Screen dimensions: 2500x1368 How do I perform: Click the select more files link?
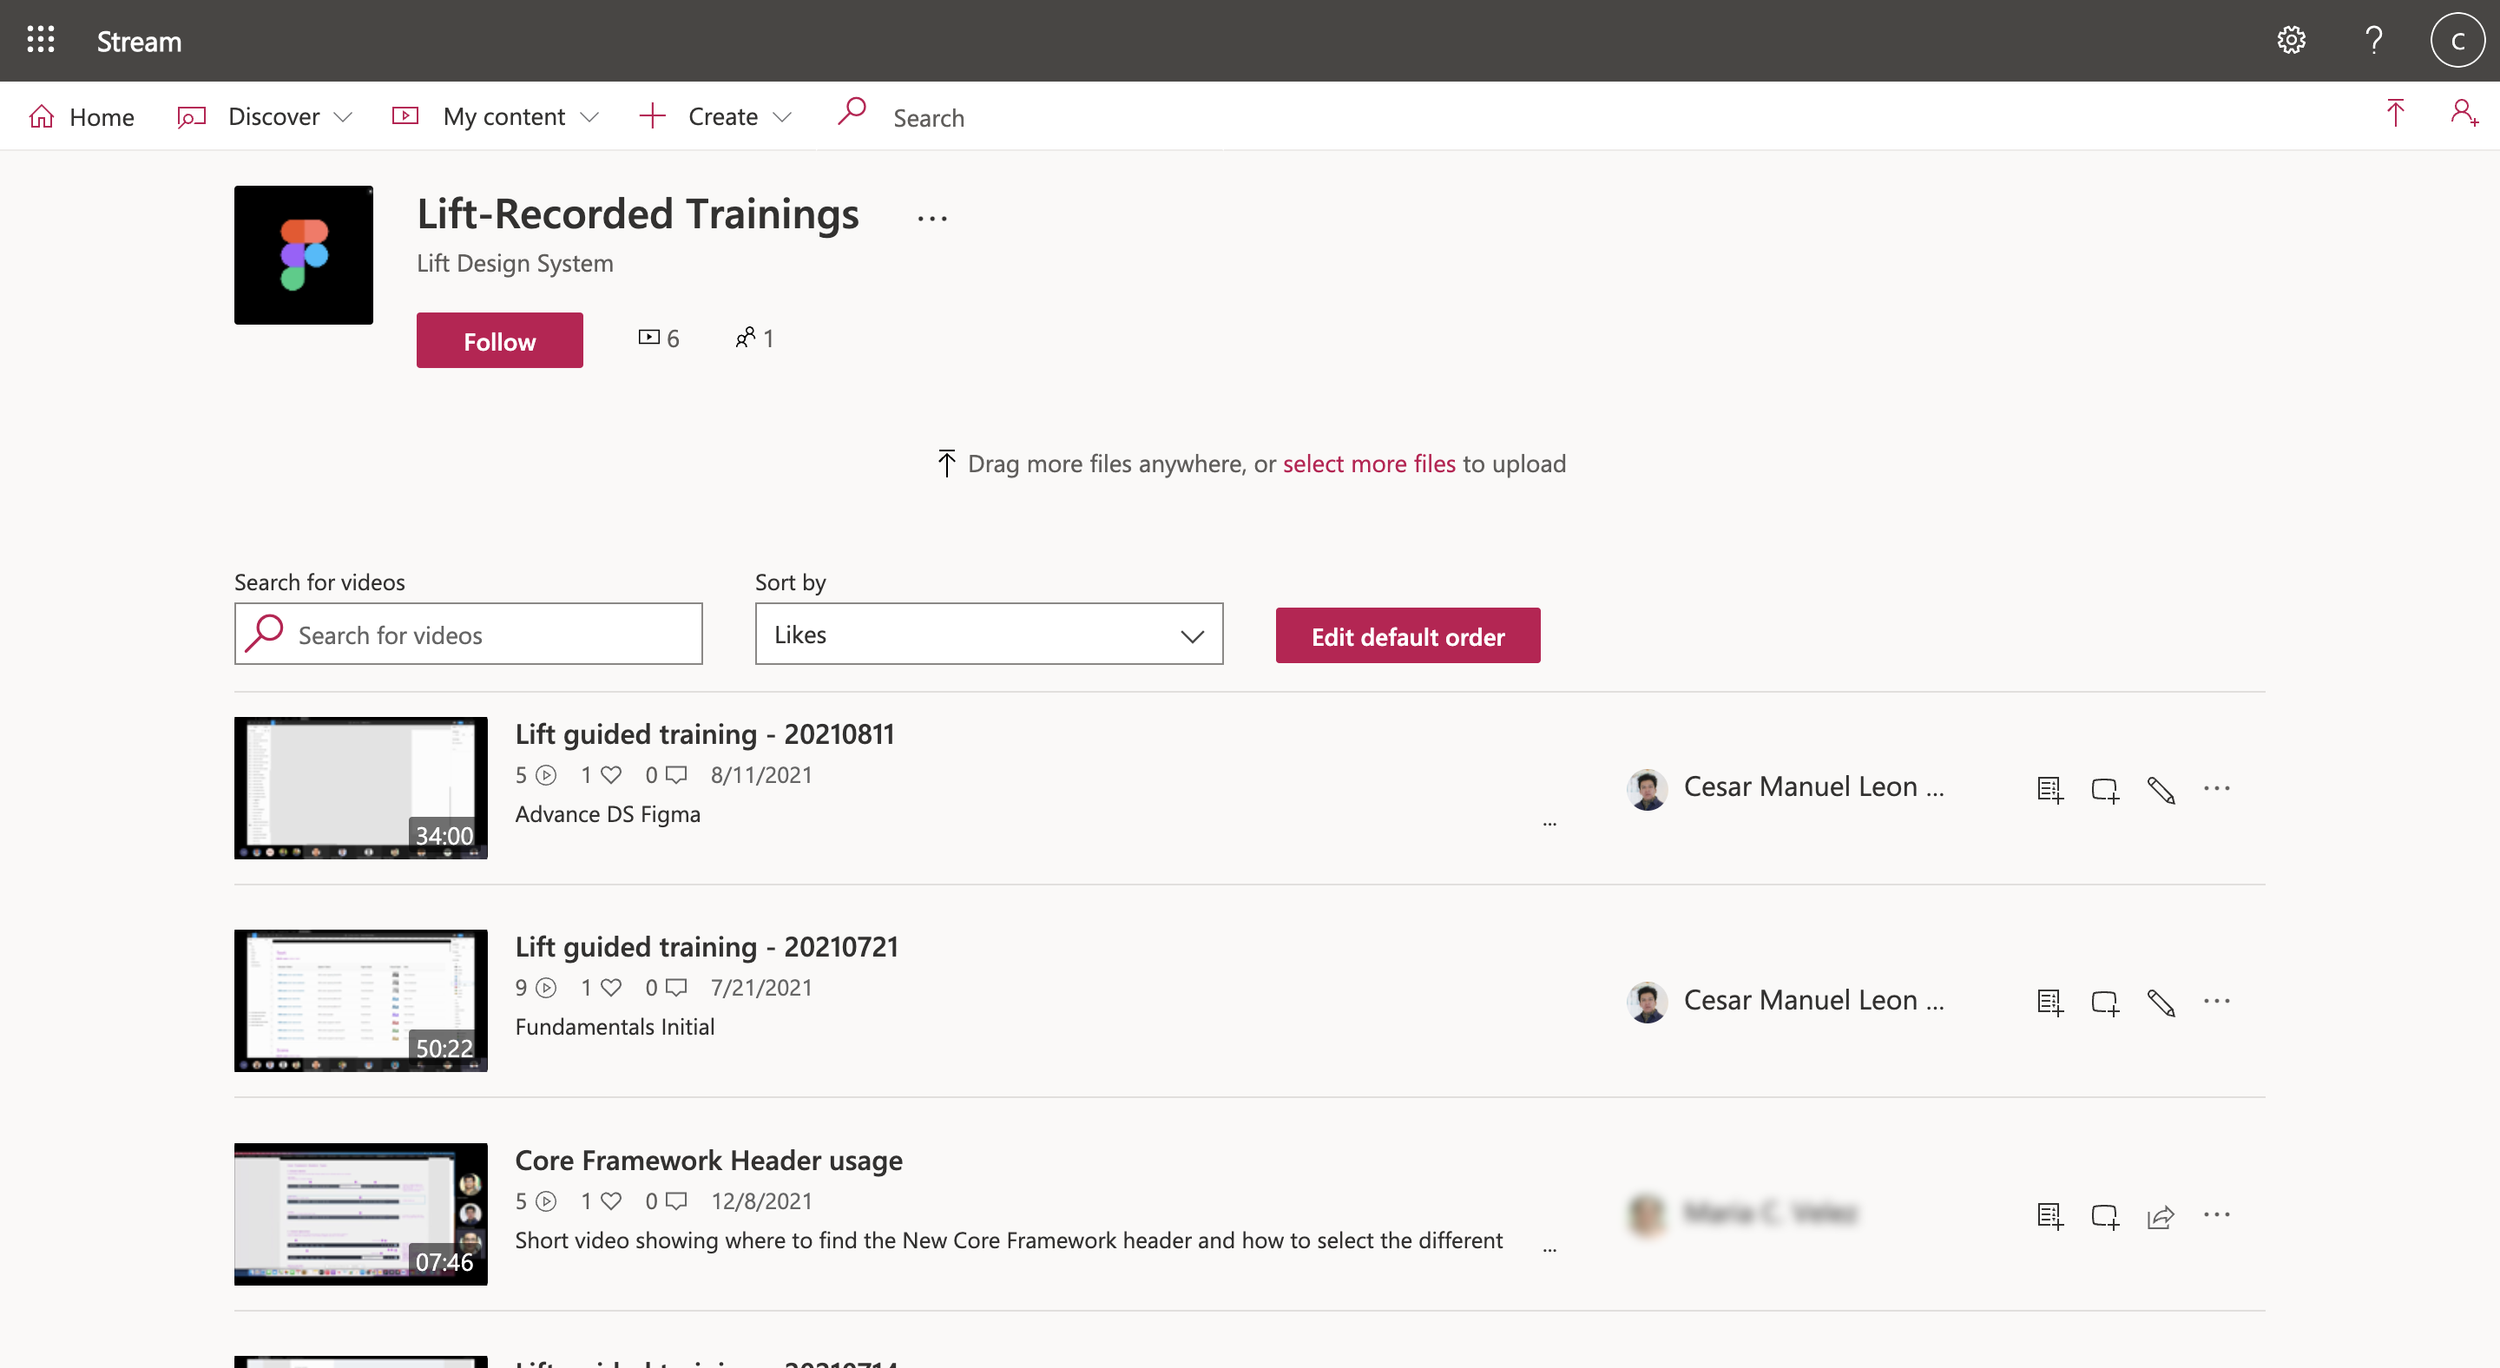tap(1368, 464)
